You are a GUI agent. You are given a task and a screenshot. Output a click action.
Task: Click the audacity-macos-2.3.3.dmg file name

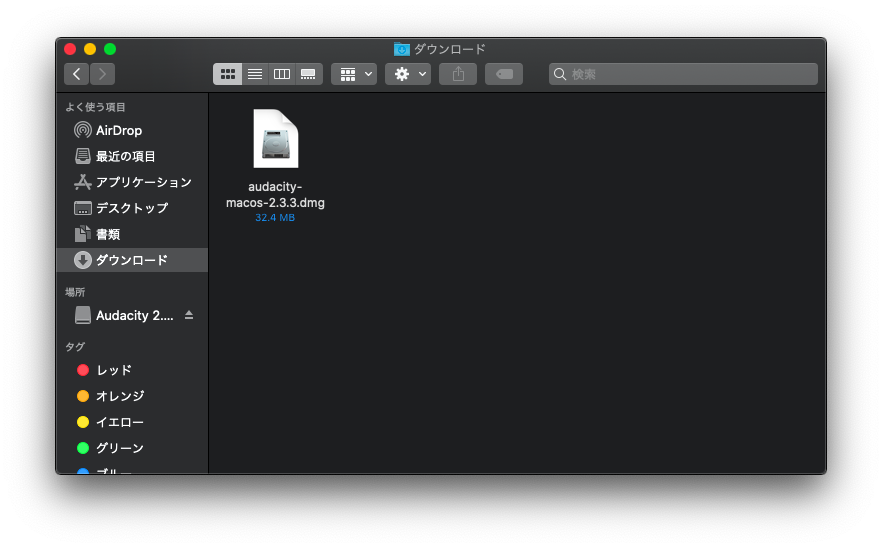(x=275, y=195)
